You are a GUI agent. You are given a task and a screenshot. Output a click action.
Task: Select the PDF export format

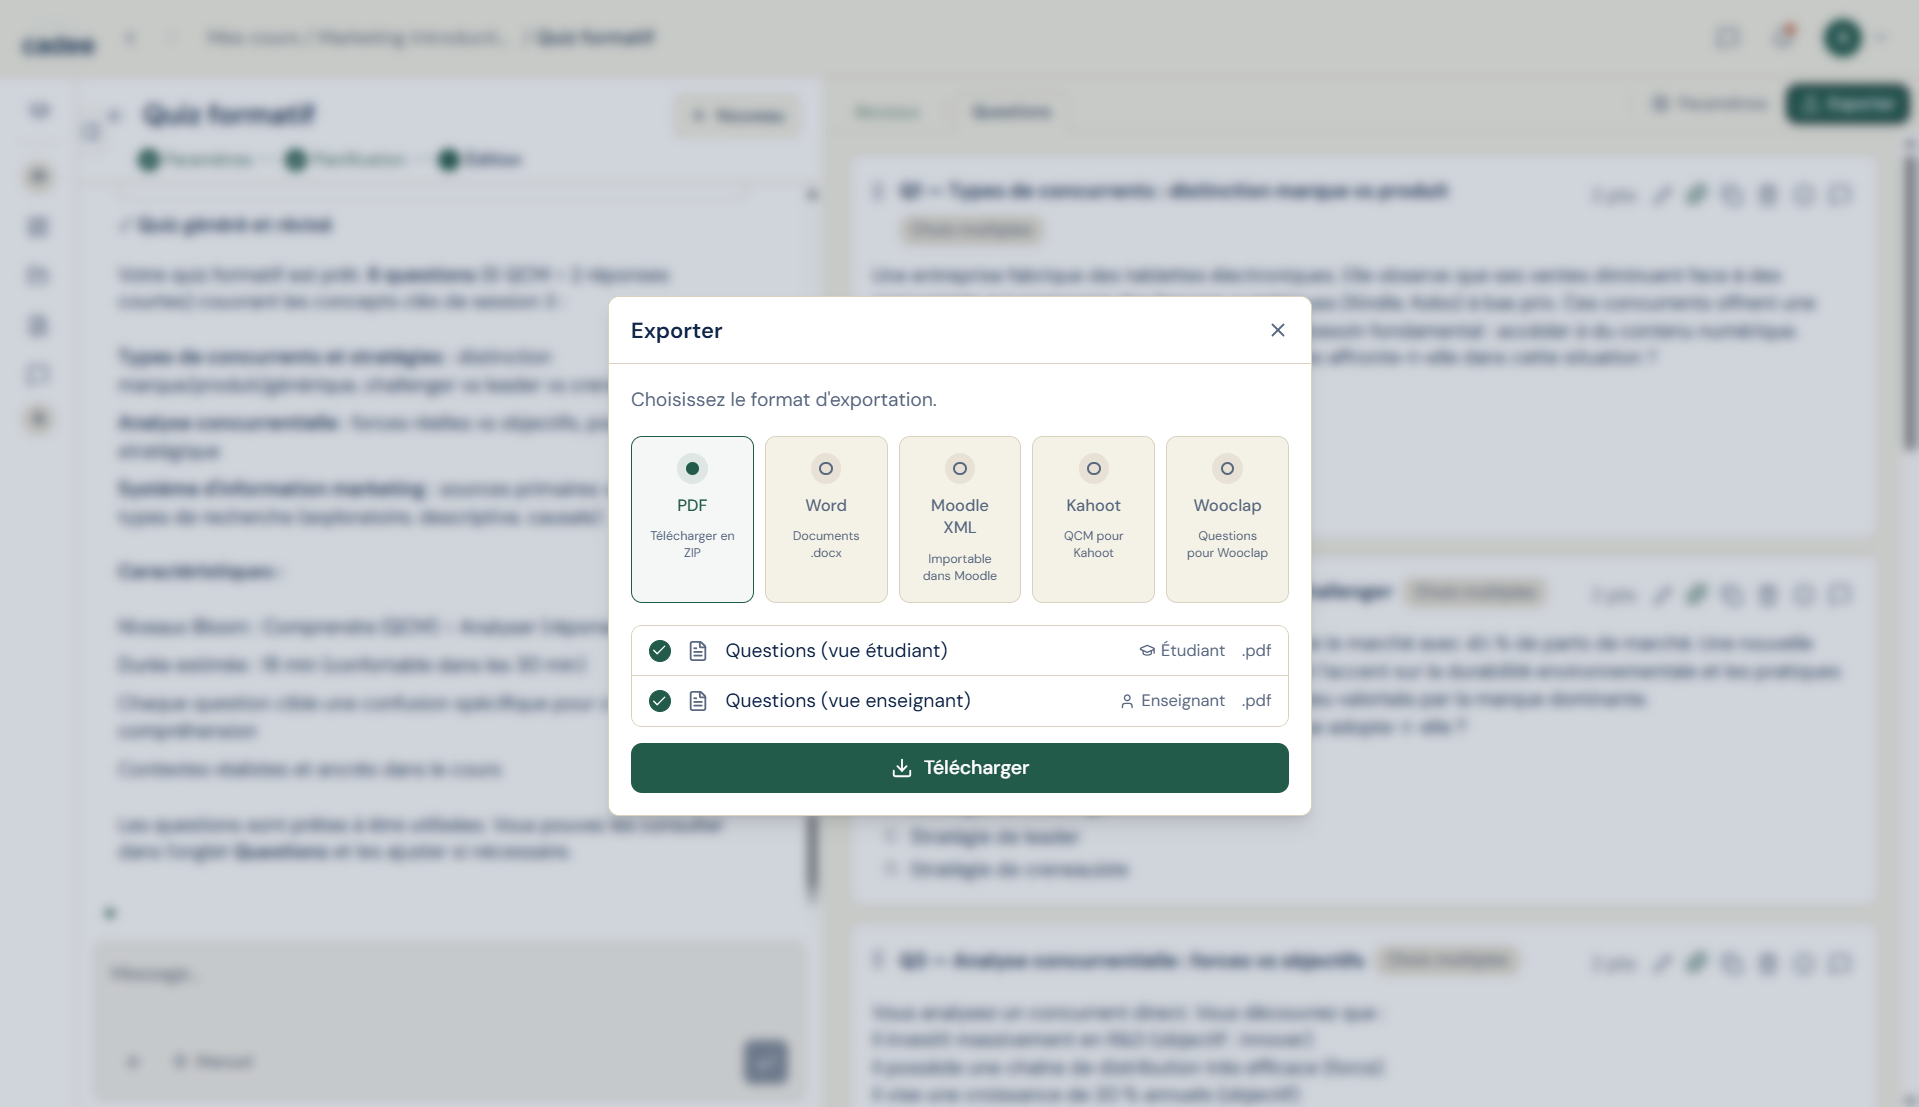[692, 519]
